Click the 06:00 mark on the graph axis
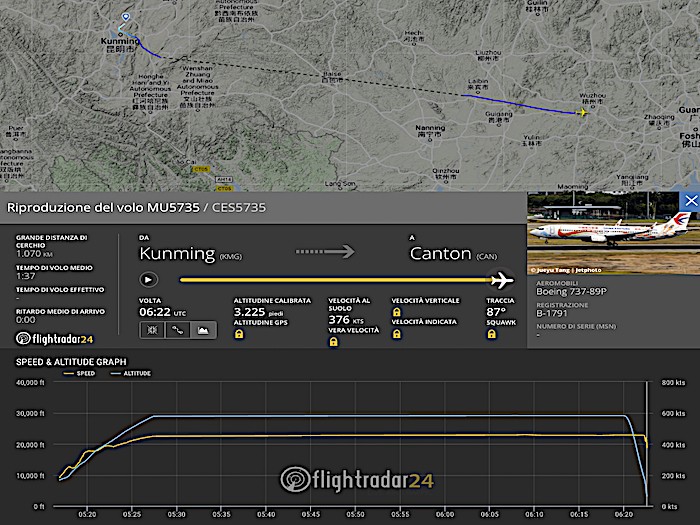The image size is (700, 525). coord(445,514)
